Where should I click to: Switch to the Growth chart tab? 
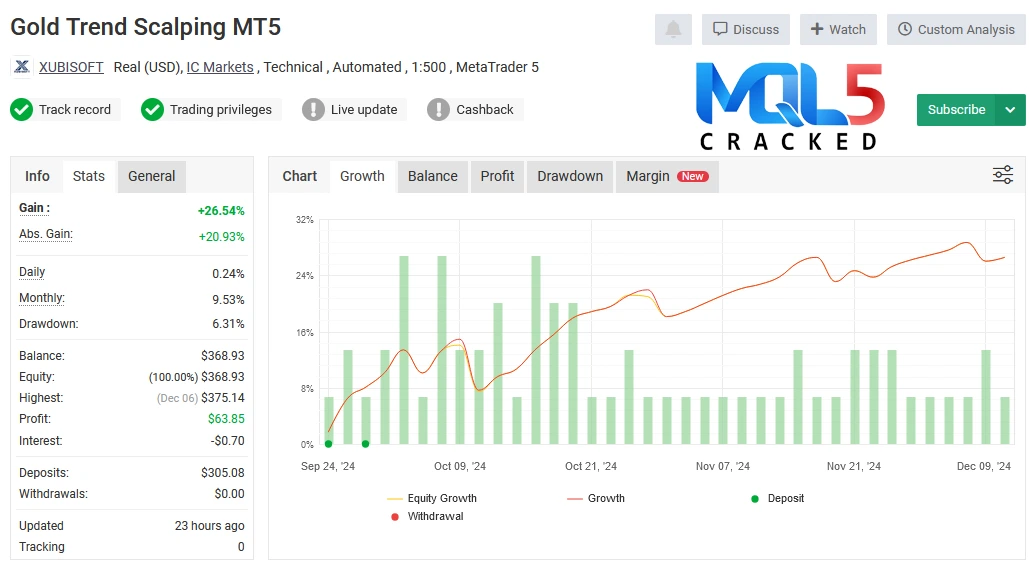[362, 176]
